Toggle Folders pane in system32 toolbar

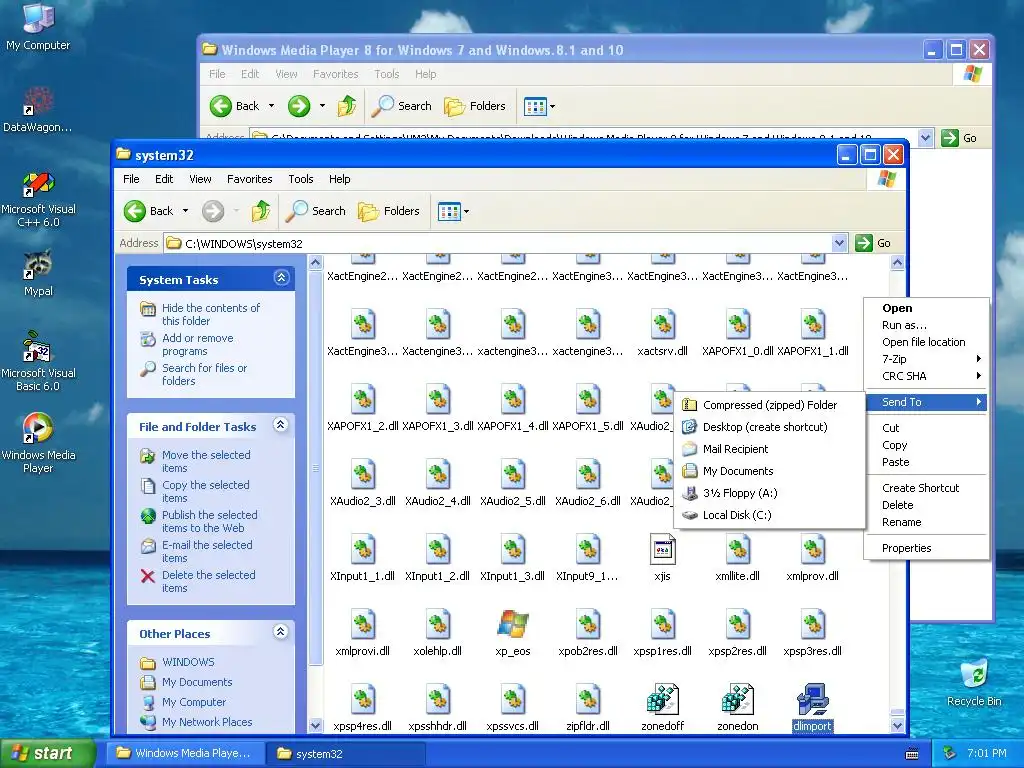tap(389, 211)
